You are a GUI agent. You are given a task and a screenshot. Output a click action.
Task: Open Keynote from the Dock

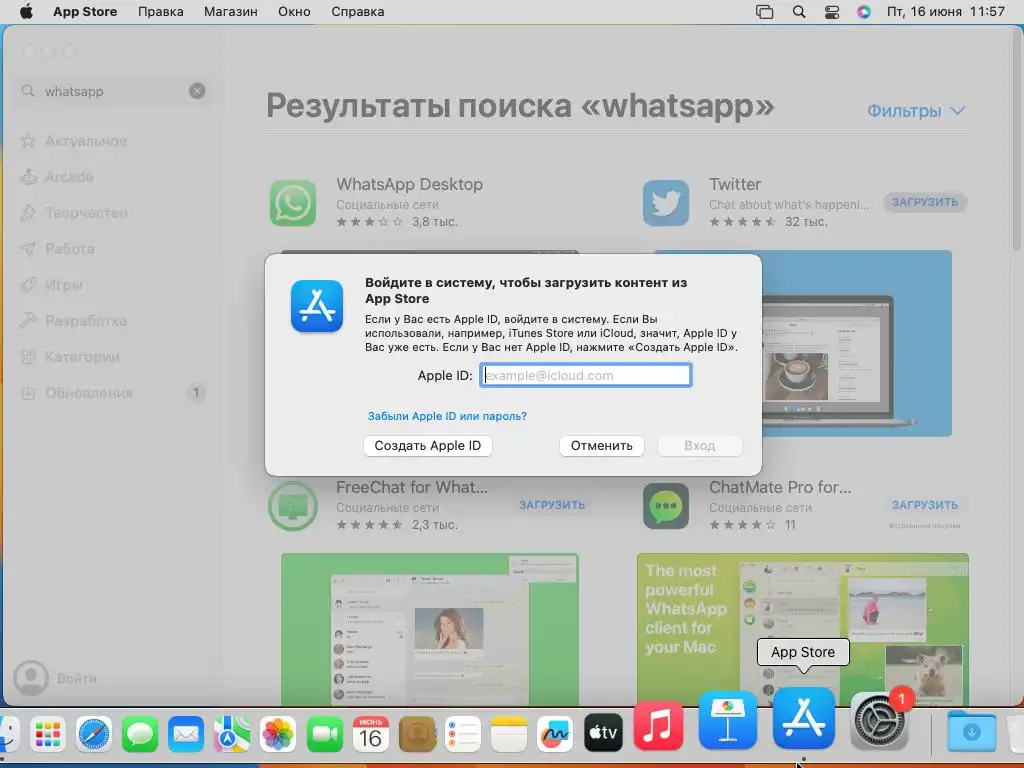pos(728,720)
